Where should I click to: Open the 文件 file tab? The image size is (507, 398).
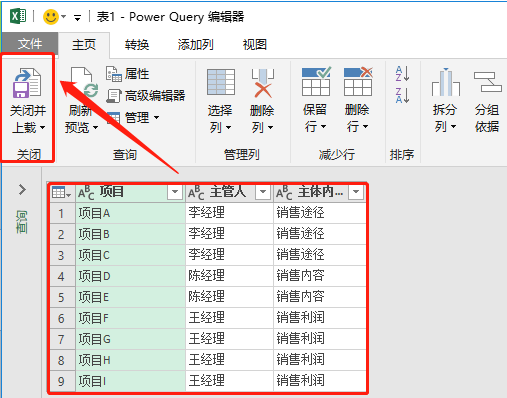coord(30,44)
